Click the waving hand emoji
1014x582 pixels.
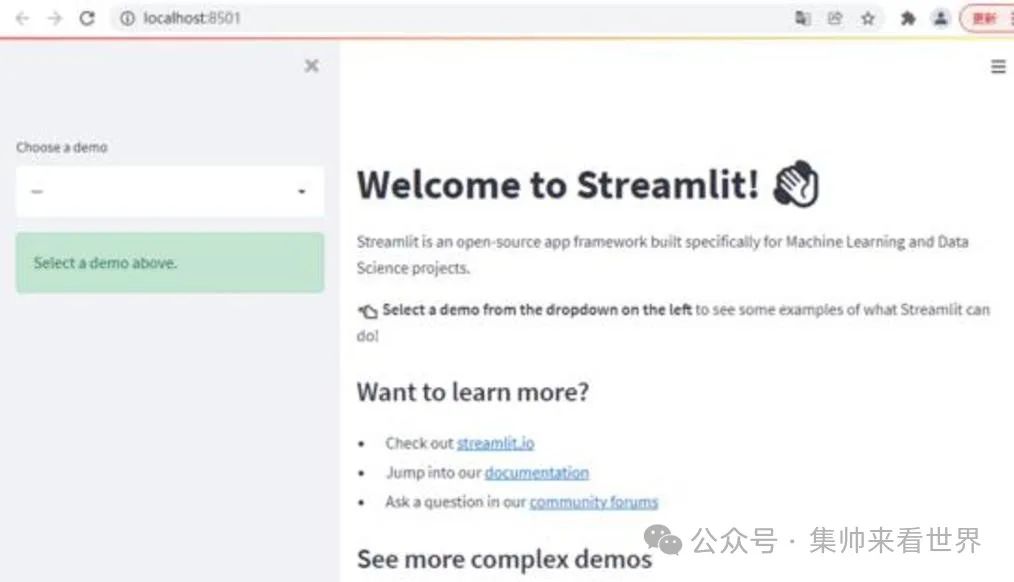(x=796, y=184)
